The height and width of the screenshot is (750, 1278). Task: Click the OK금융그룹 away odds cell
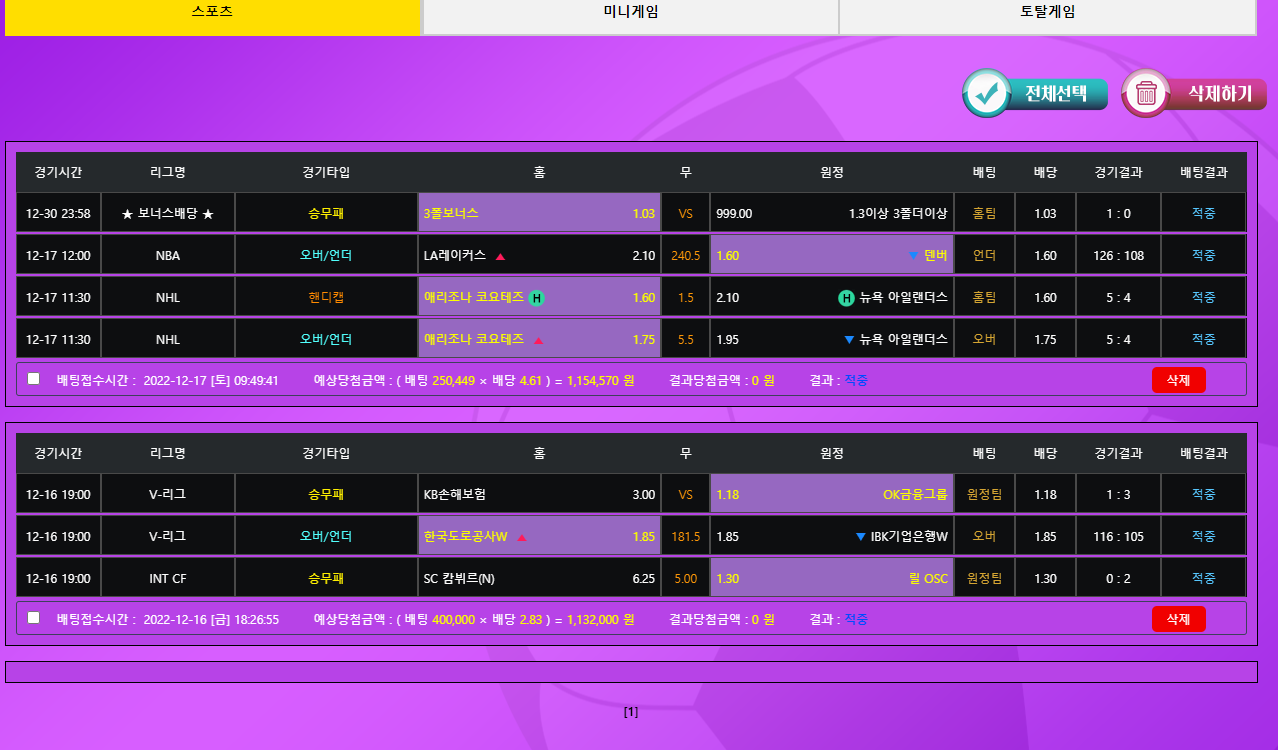pyautogui.click(x=831, y=494)
